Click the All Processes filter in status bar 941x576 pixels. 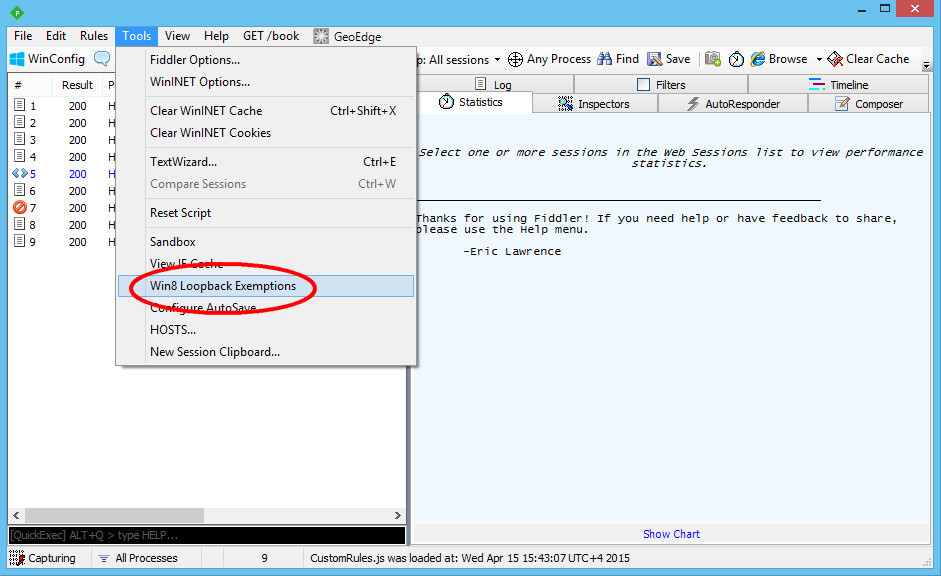click(x=138, y=558)
